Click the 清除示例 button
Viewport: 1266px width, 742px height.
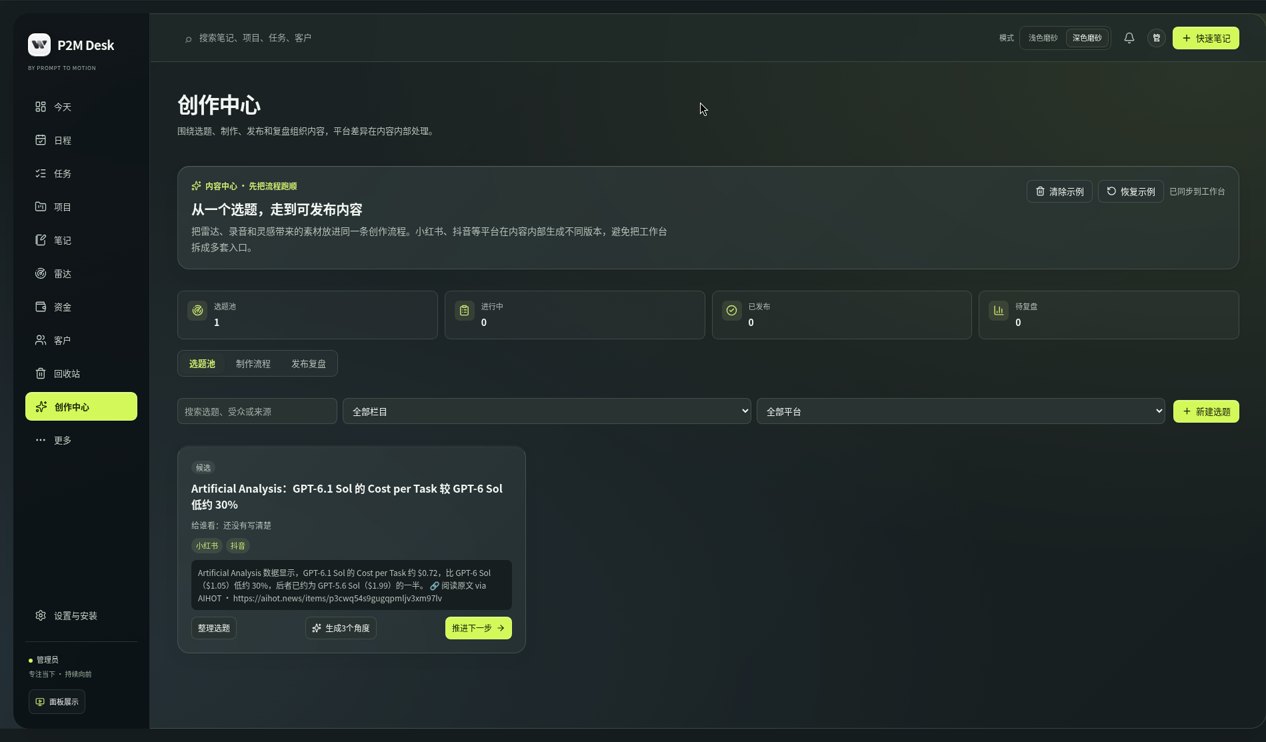point(1059,191)
